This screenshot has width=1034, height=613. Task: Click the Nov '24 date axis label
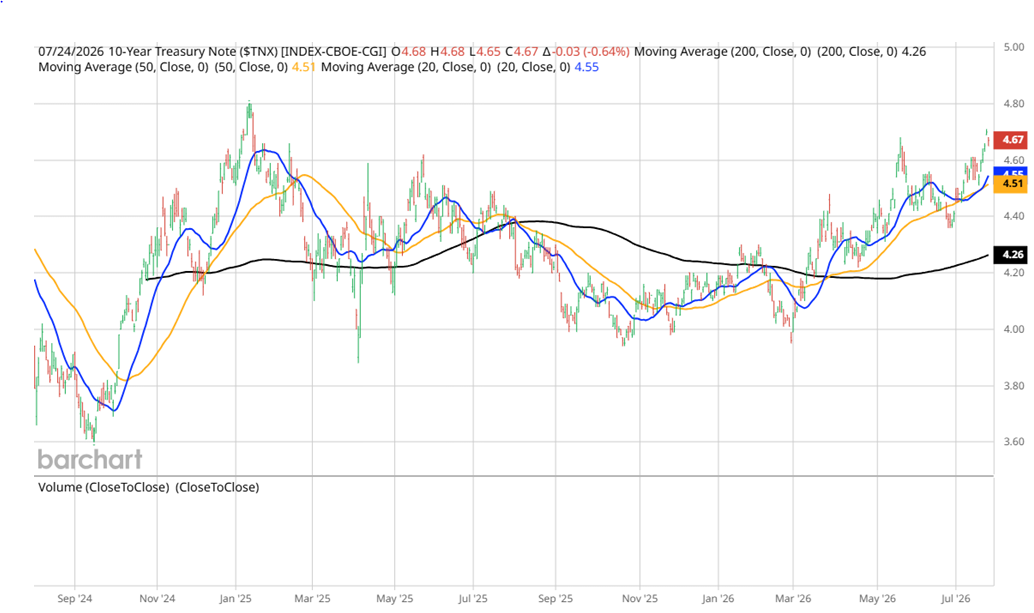coord(157,598)
